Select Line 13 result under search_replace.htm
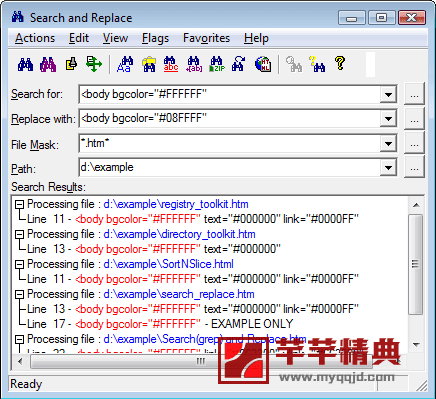Screen dimensions: 436x399 [x=193, y=309]
